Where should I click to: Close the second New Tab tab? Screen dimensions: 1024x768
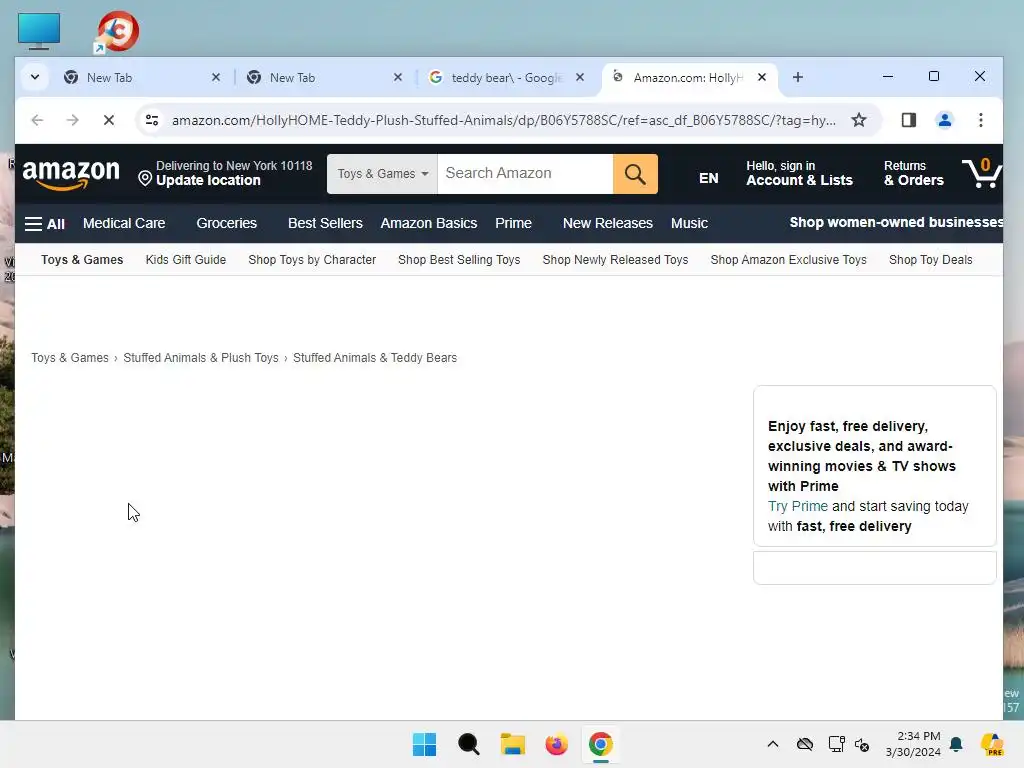click(x=398, y=77)
